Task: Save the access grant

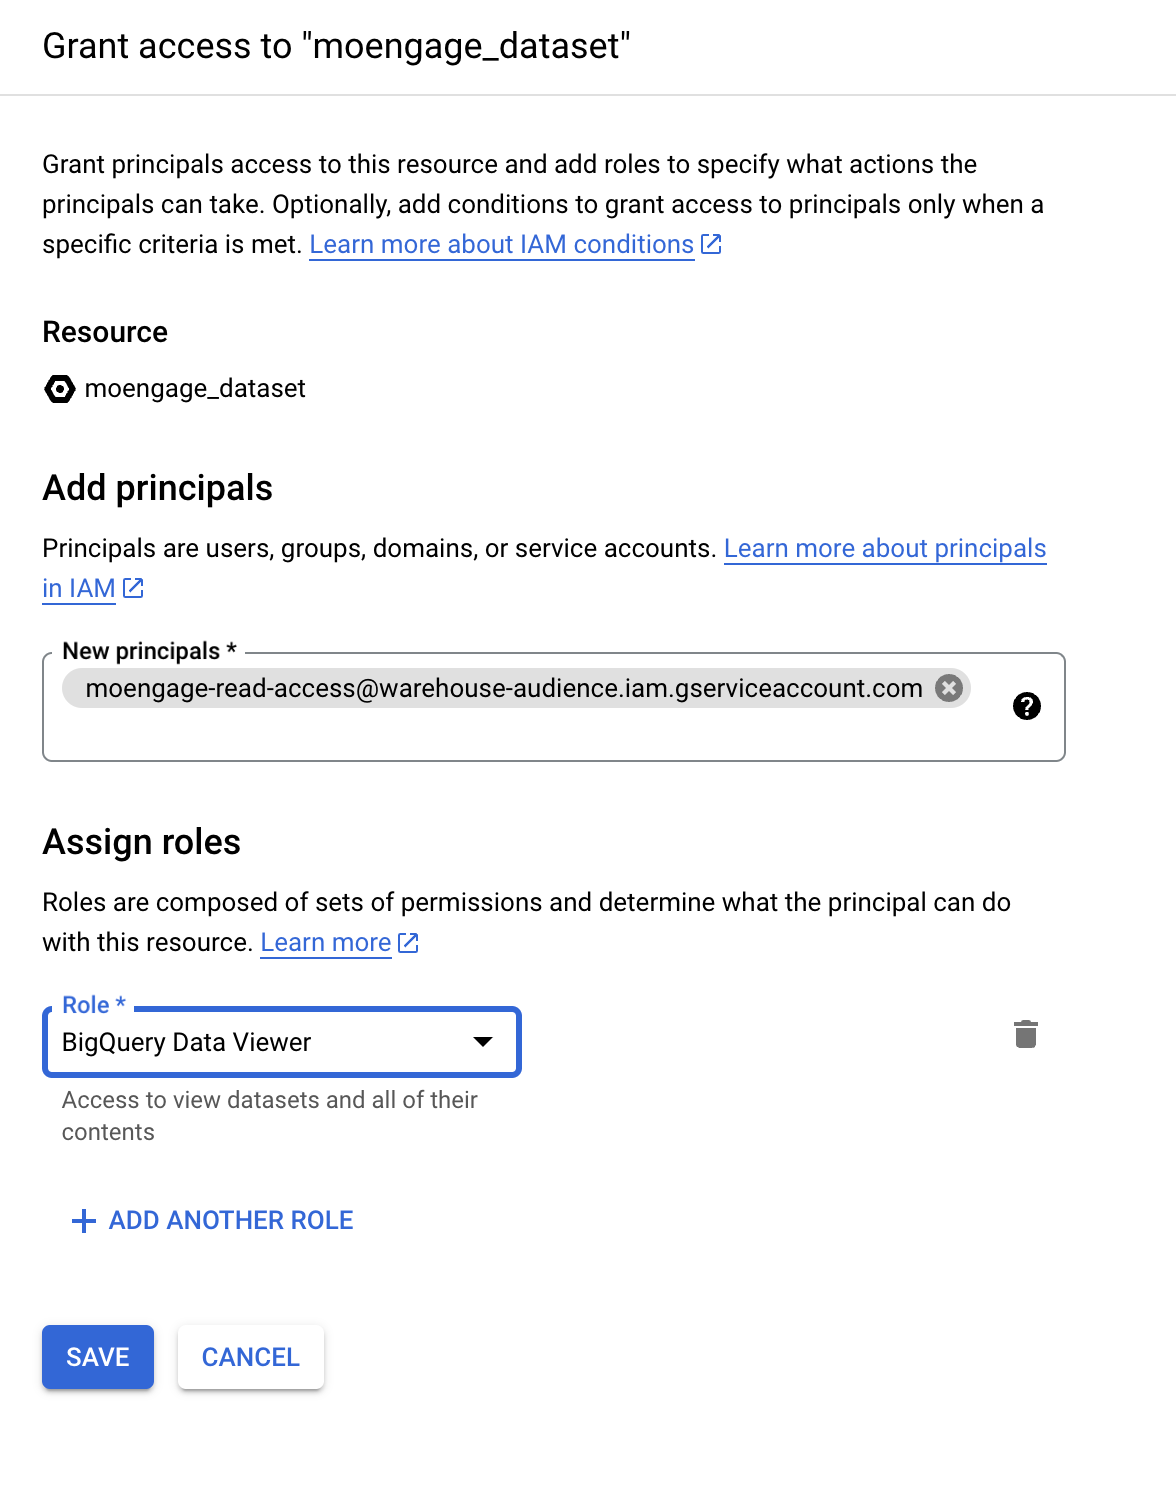Action: point(98,1357)
